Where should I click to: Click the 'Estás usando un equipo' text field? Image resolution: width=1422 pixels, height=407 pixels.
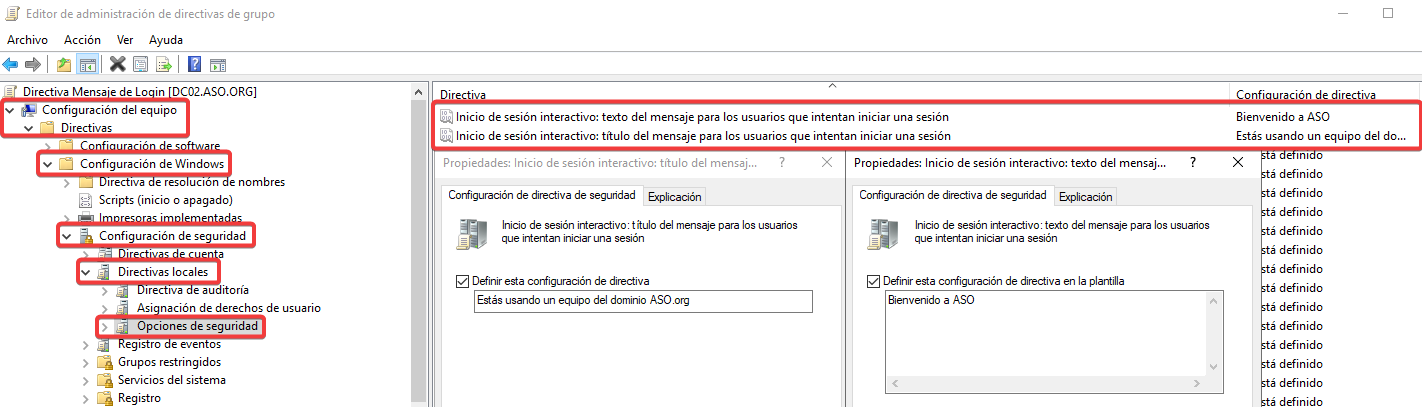pos(643,301)
